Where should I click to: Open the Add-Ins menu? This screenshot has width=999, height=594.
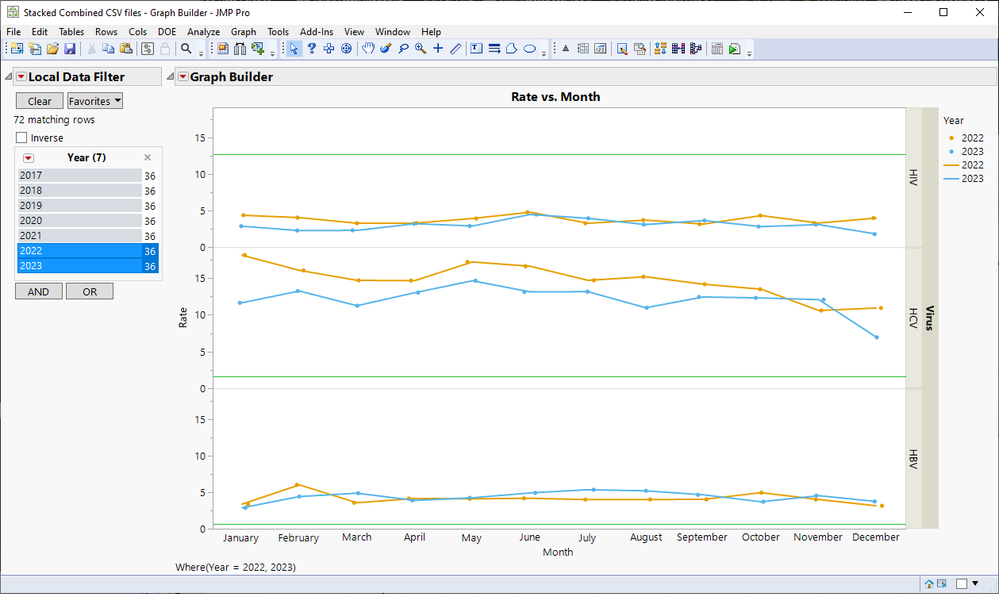coord(316,32)
